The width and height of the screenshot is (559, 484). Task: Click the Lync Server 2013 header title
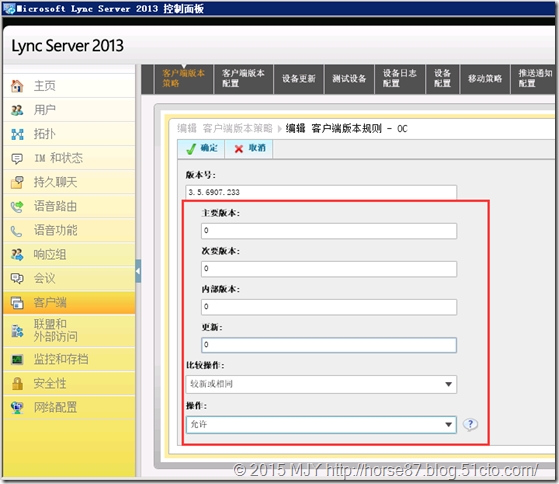coord(68,46)
